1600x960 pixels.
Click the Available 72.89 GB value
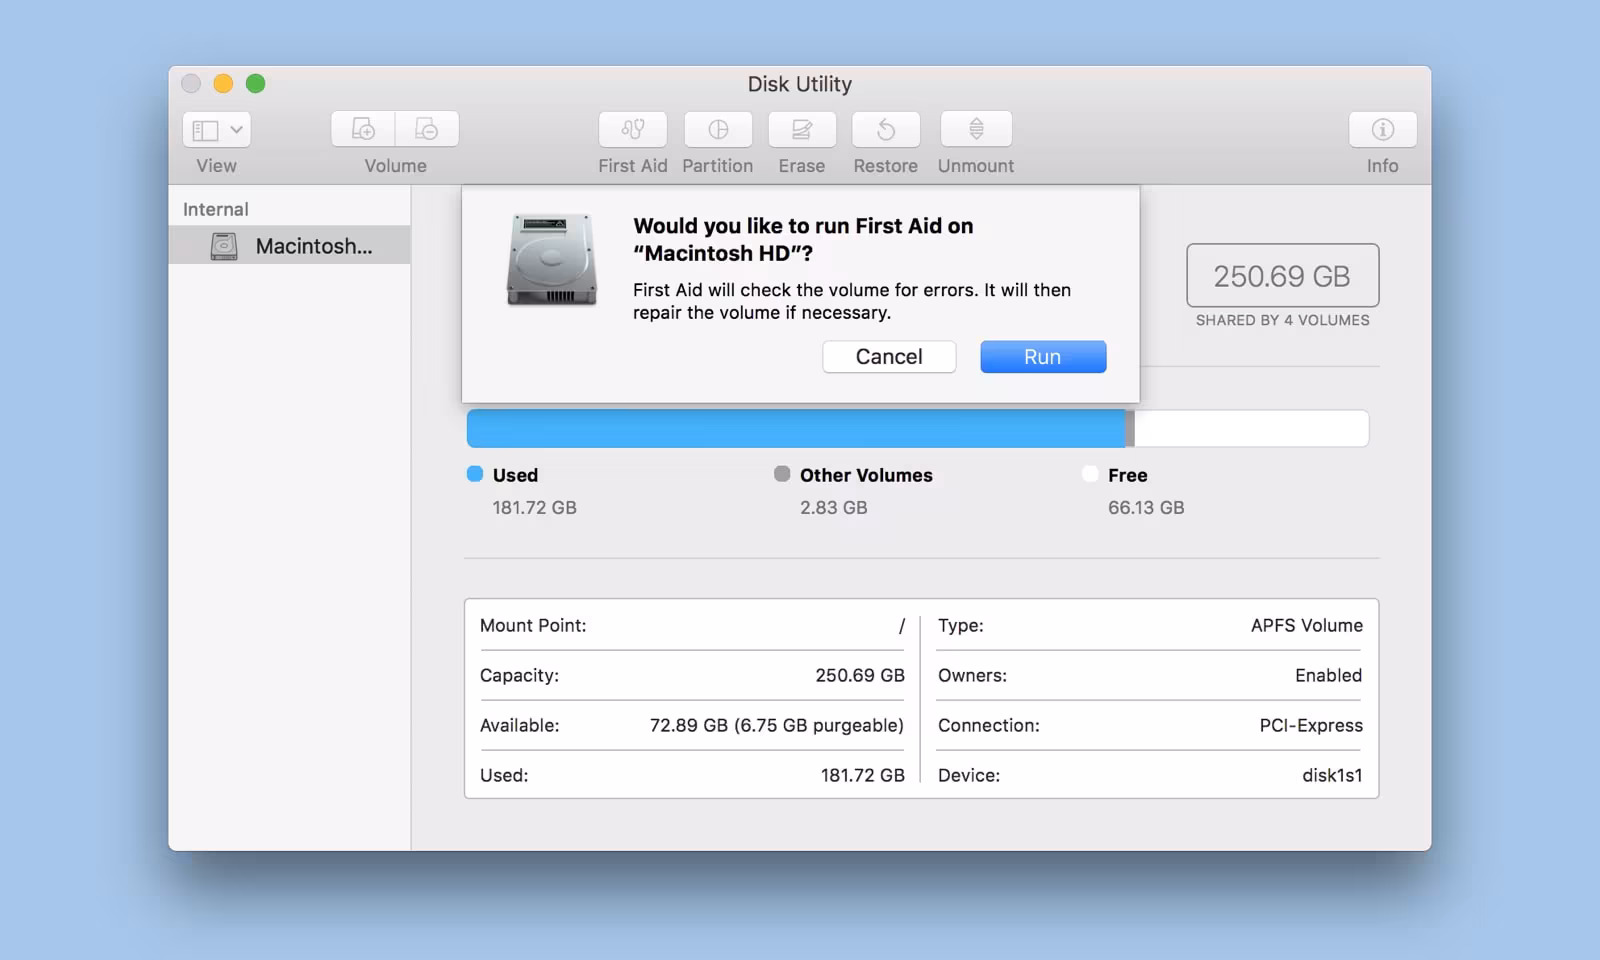click(x=777, y=726)
